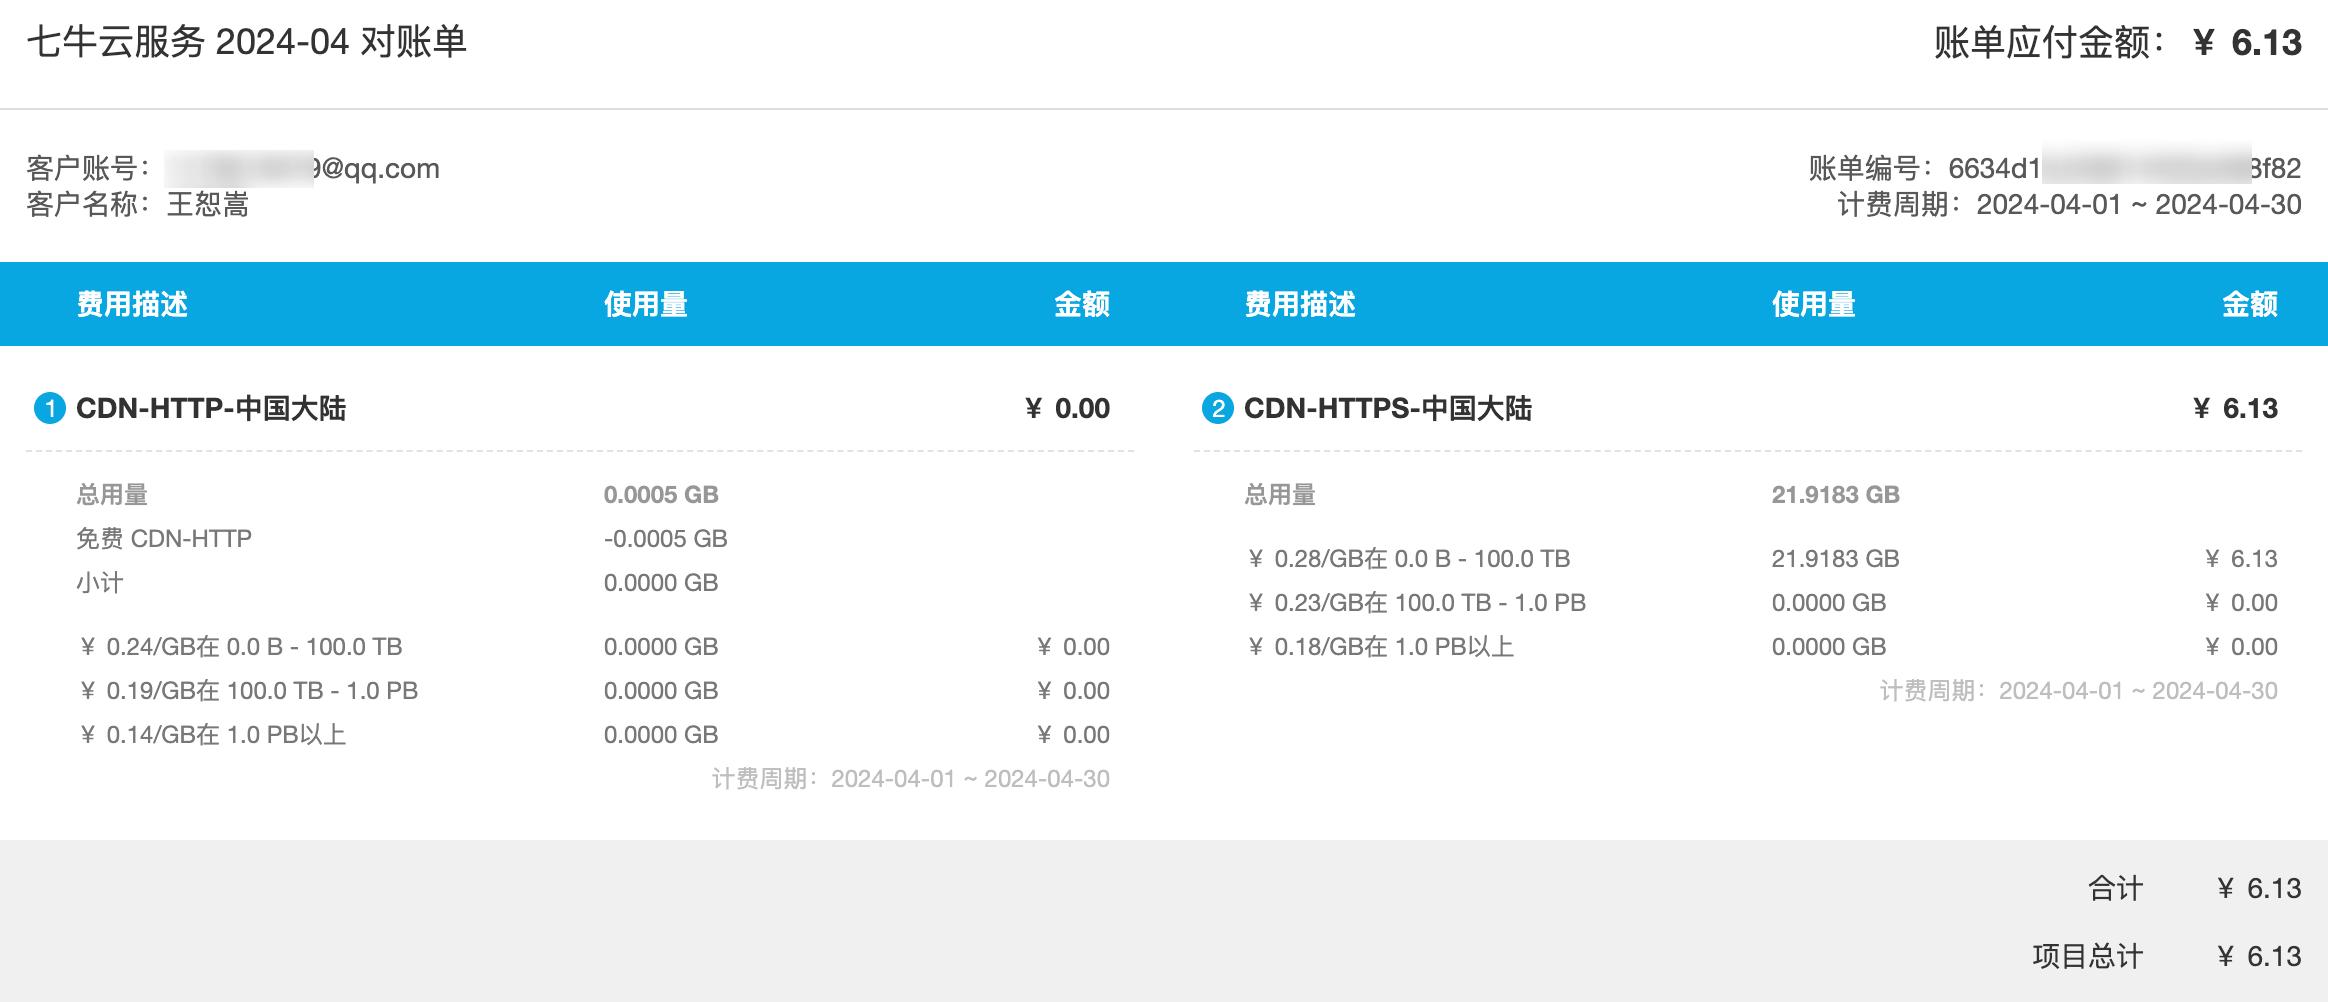Select the customer name '王恕嵩'

[x=208, y=204]
